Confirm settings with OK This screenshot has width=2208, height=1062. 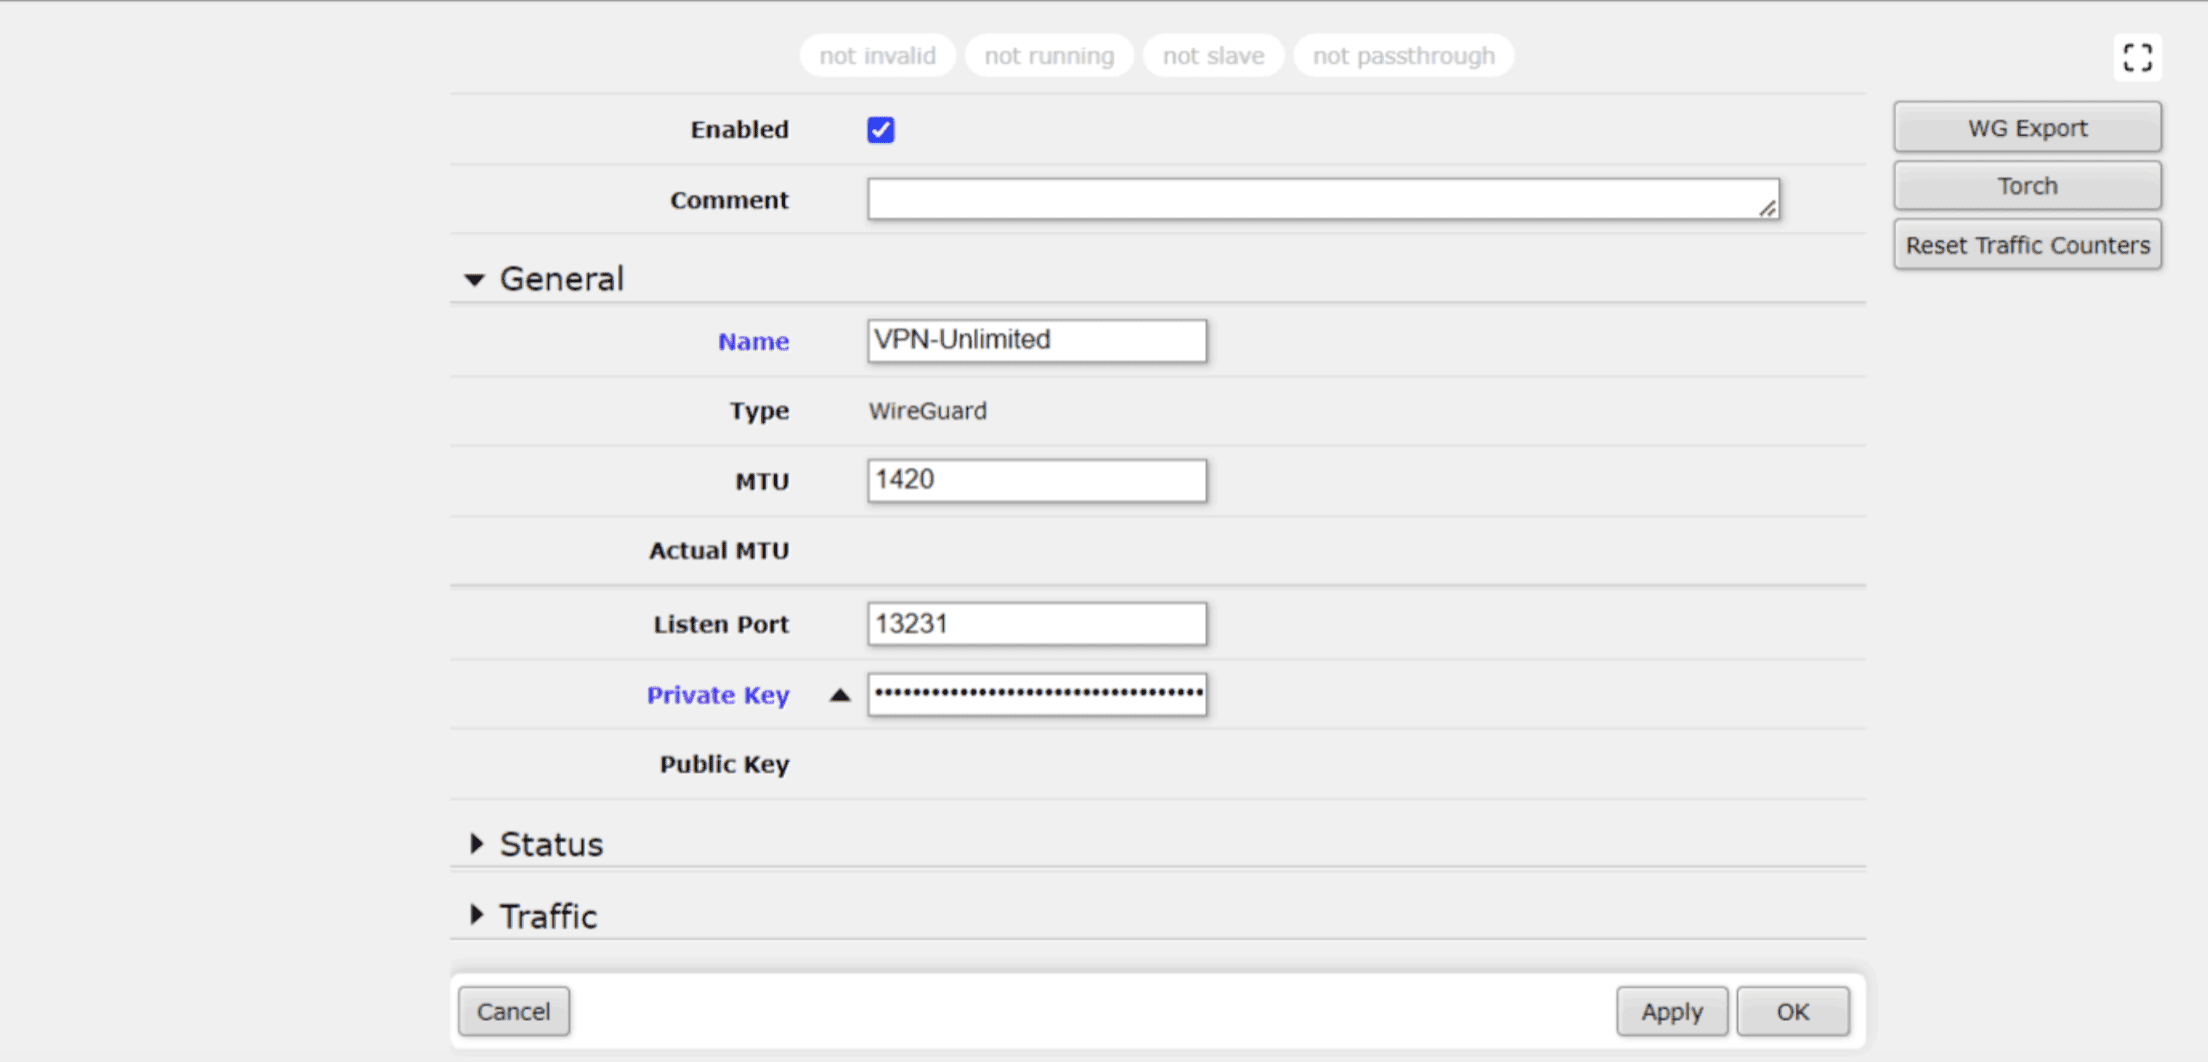click(1793, 1011)
